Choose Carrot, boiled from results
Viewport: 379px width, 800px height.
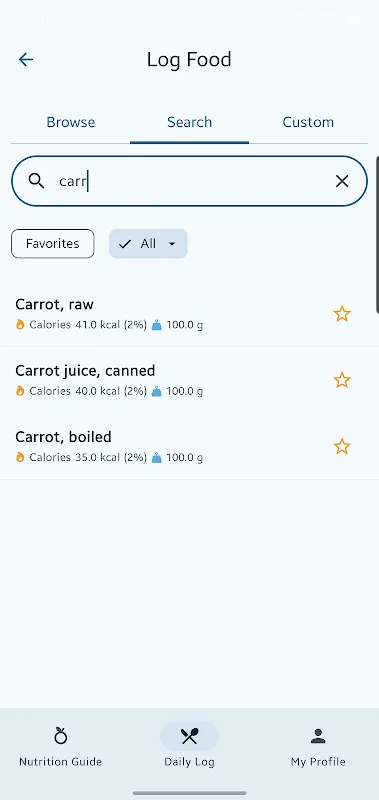(x=189, y=446)
